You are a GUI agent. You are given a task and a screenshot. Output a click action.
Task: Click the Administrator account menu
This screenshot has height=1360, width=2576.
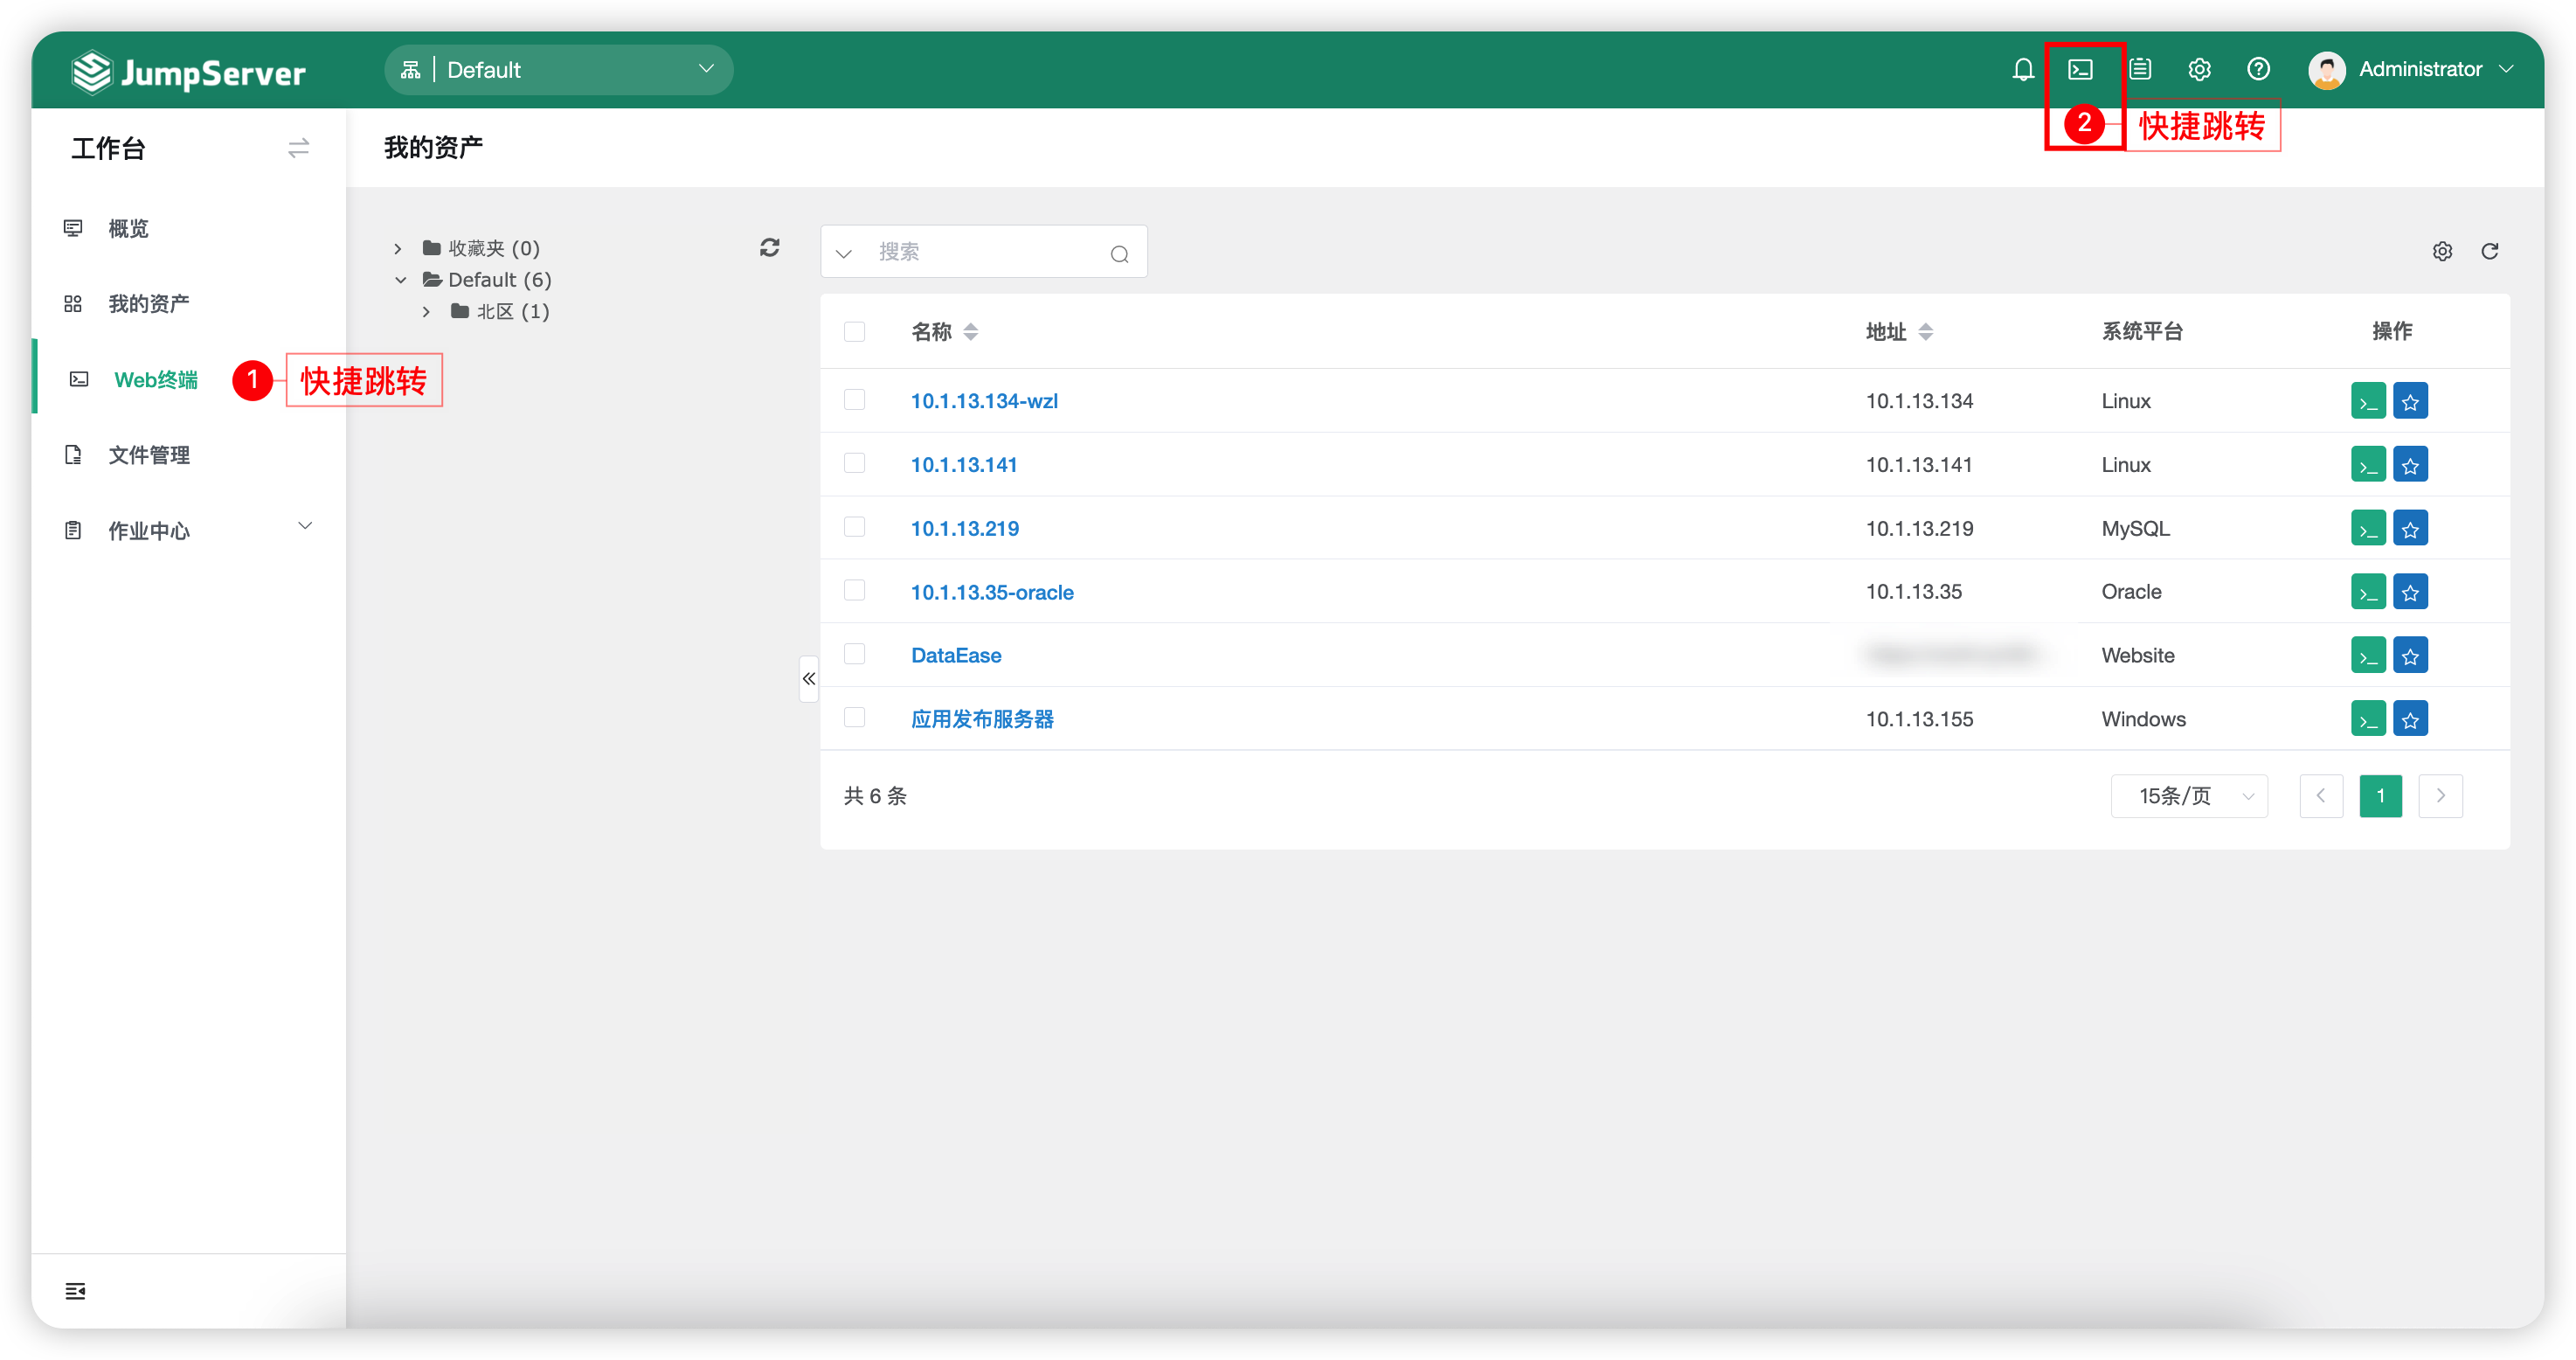coord(2420,69)
